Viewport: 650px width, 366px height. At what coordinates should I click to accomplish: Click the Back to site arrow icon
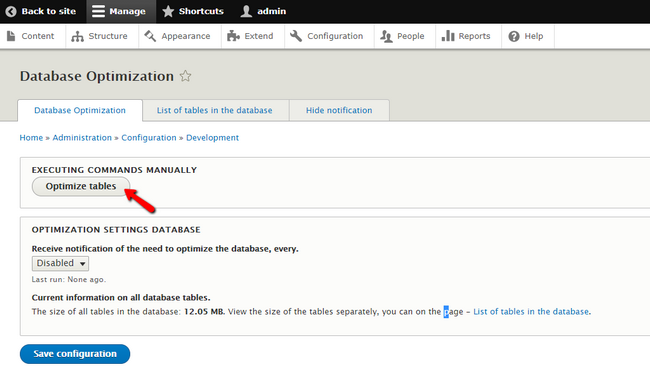coord(11,11)
